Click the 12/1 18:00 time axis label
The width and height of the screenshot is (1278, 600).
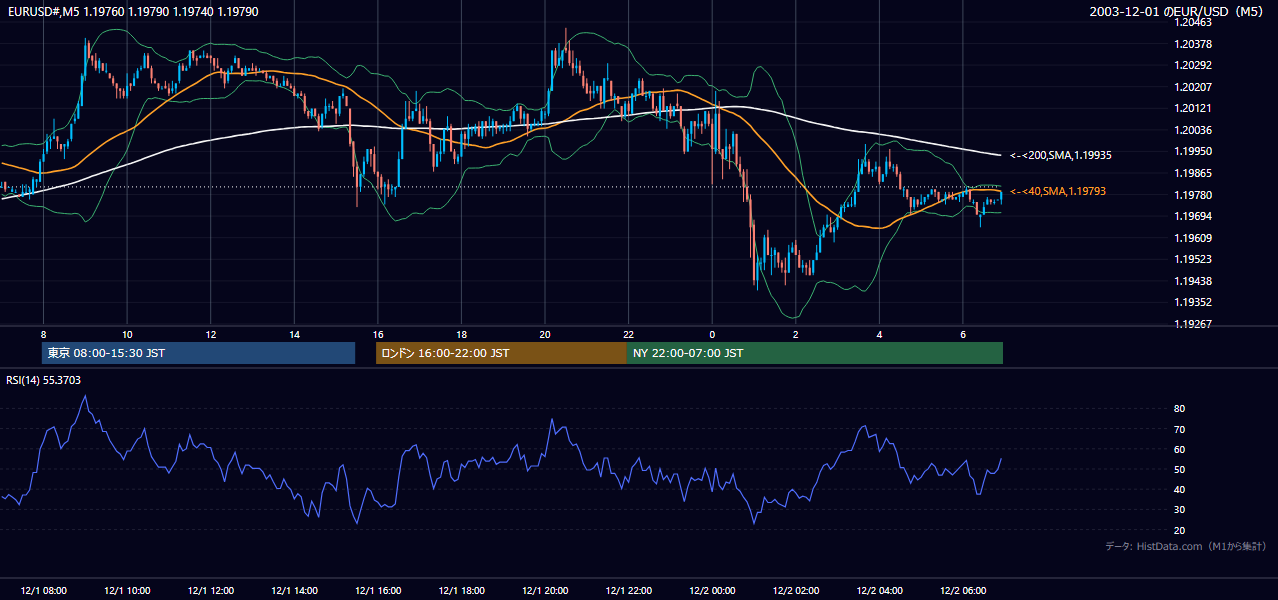pyautogui.click(x=461, y=591)
